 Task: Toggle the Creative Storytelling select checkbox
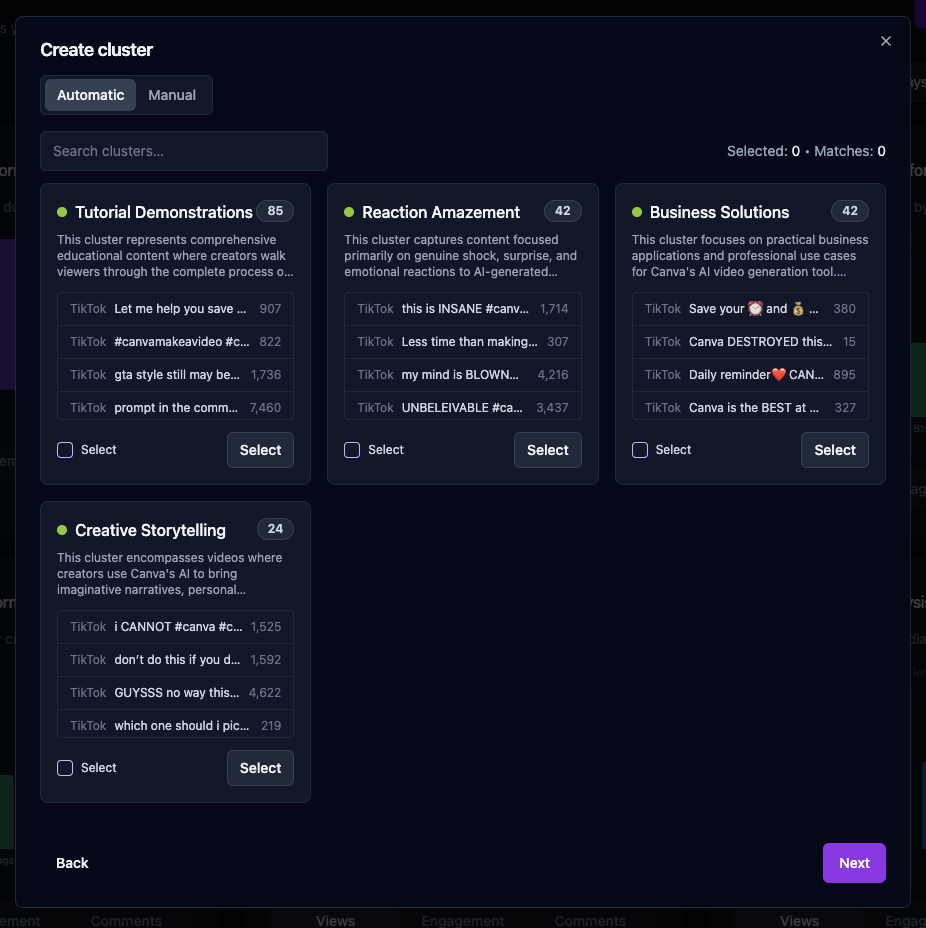click(x=65, y=768)
